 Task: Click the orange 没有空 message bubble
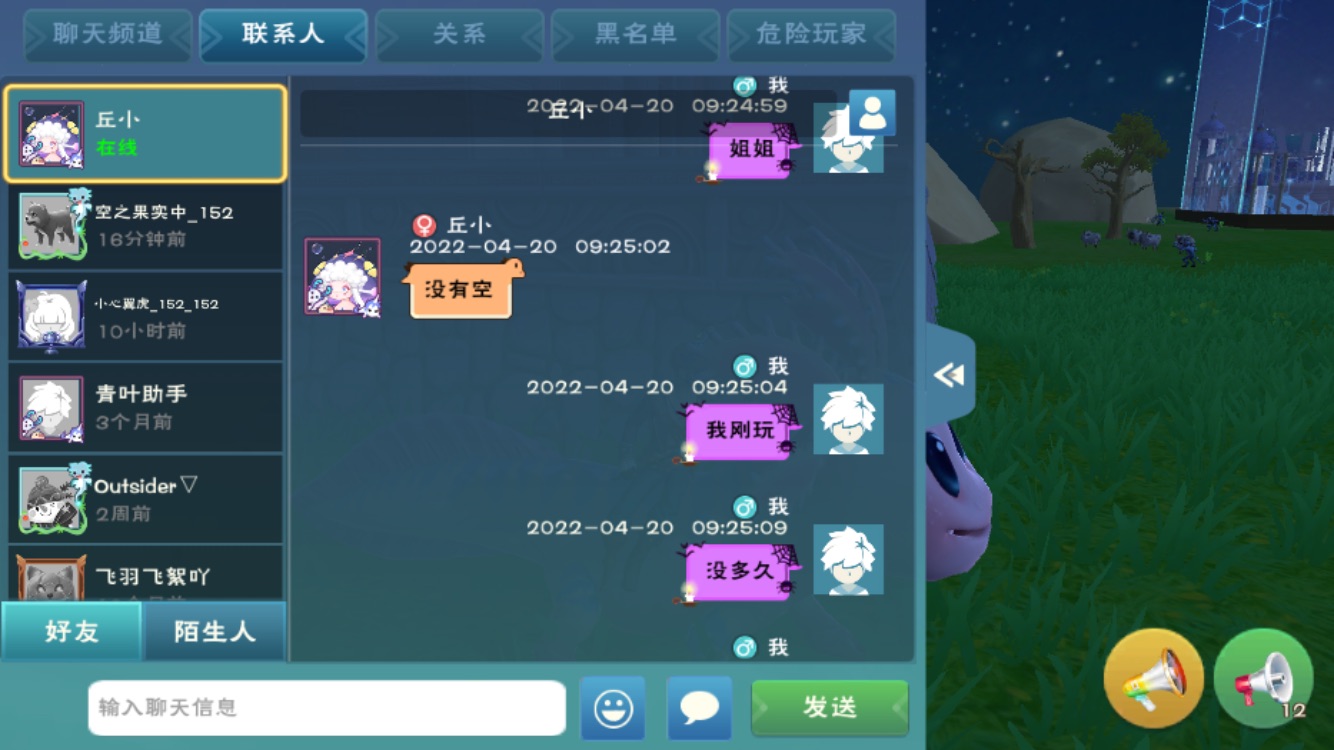coord(461,290)
